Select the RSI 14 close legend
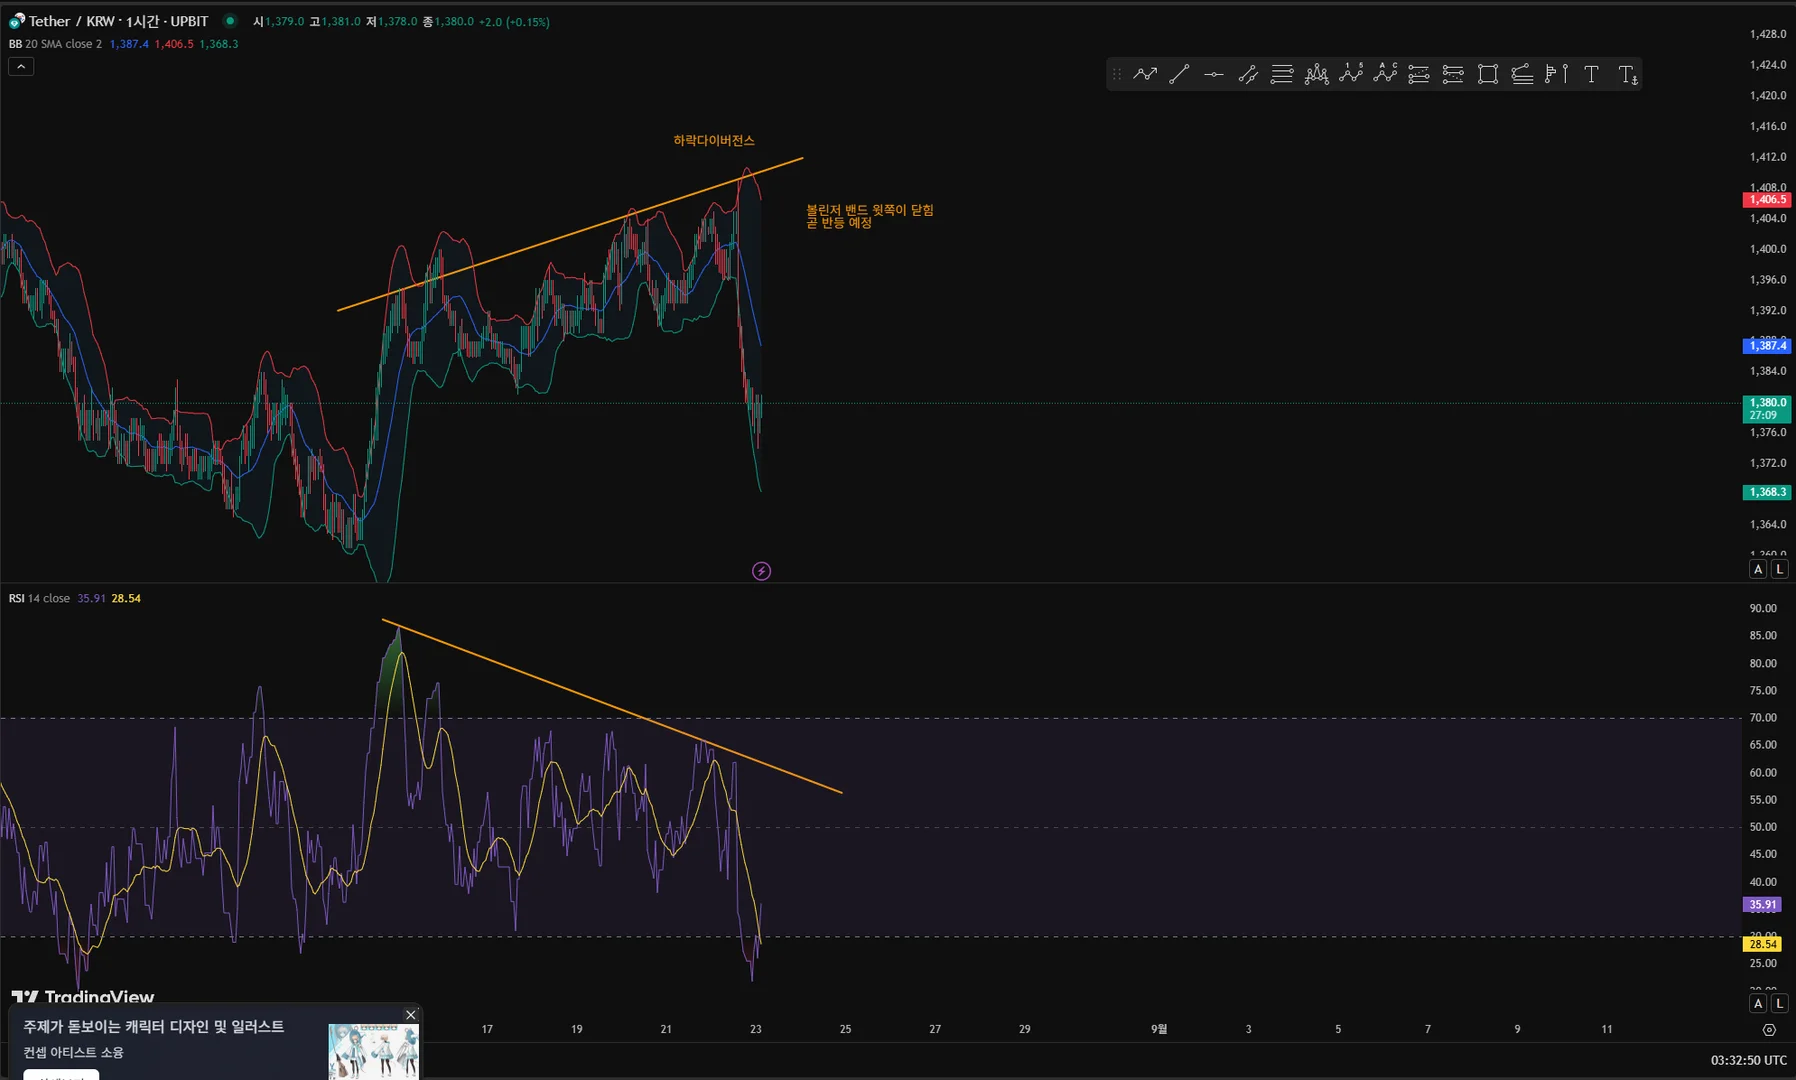This screenshot has height=1080, width=1796. [x=39, y=598]
